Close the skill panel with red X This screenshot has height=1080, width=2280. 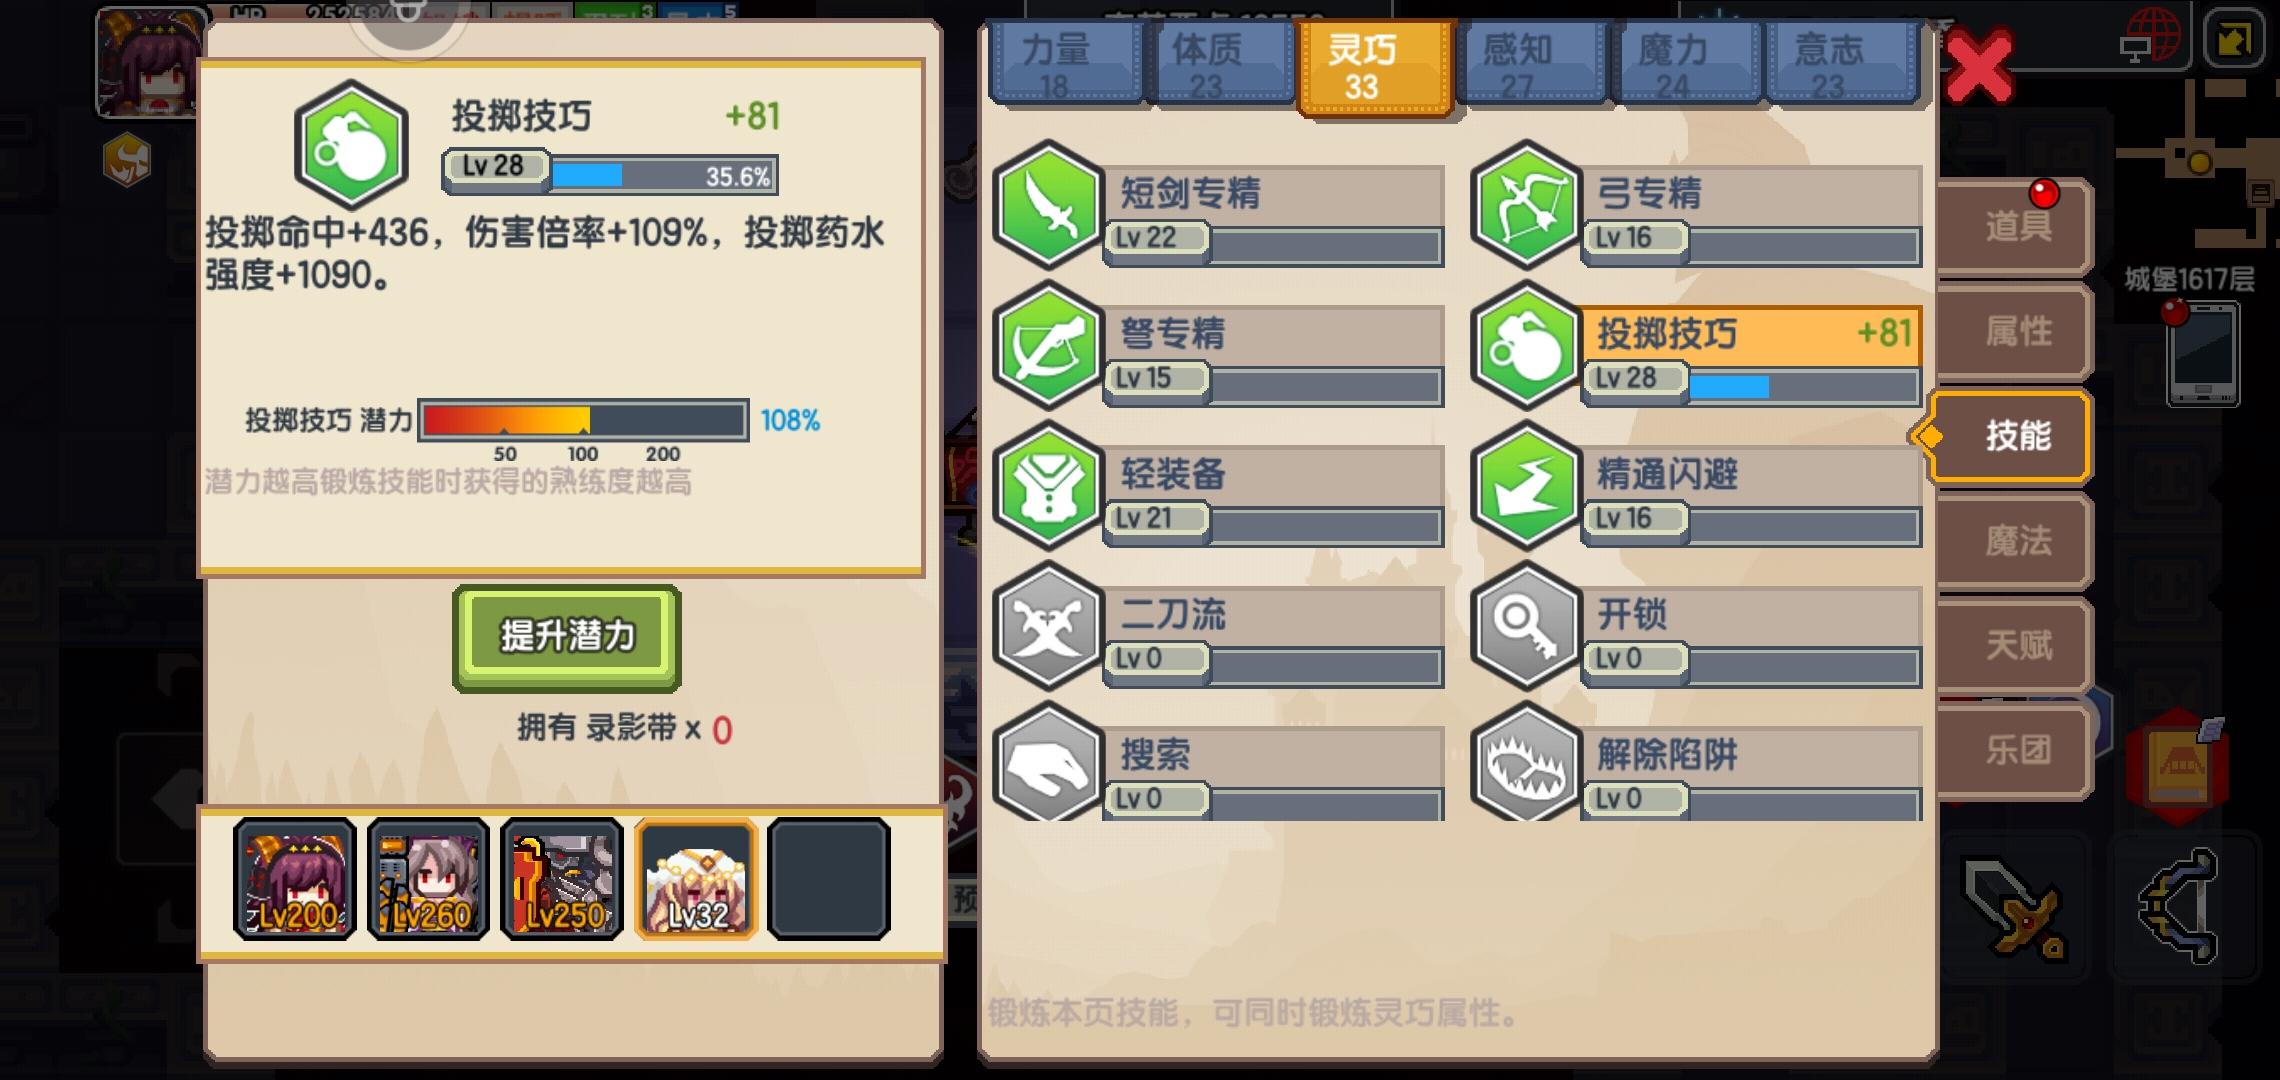(1979, 67)
